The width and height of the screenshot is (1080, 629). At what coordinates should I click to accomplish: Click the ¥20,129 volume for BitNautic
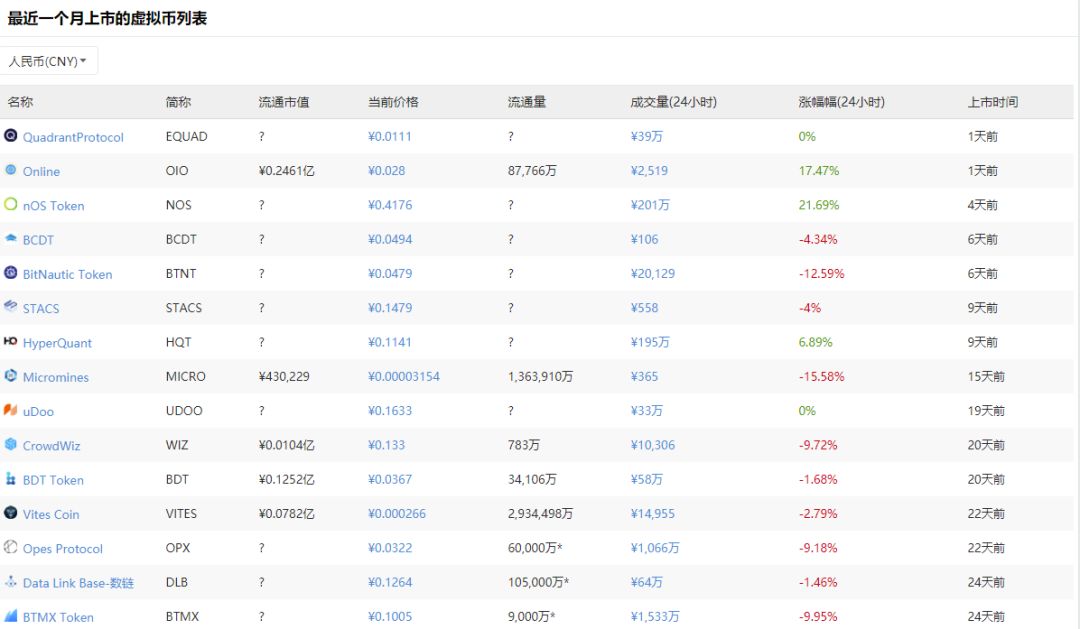point(652,274)
